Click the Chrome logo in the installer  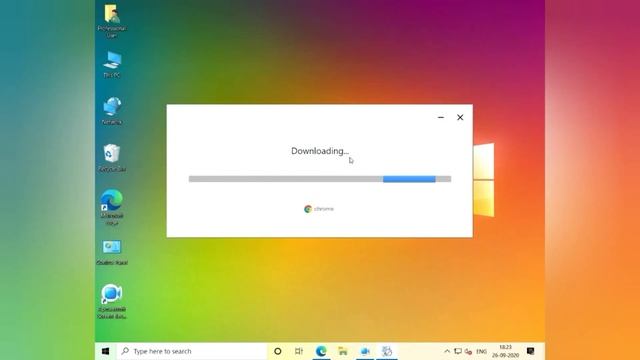click(319, 209)
